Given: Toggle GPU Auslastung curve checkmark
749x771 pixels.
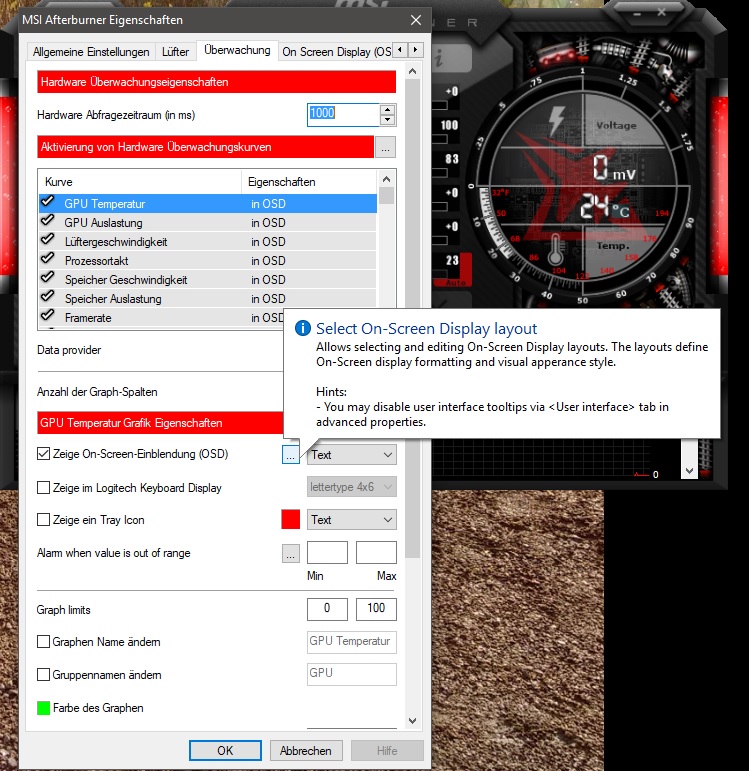Looking at the screenshot, I should click(x=48, y=221).
